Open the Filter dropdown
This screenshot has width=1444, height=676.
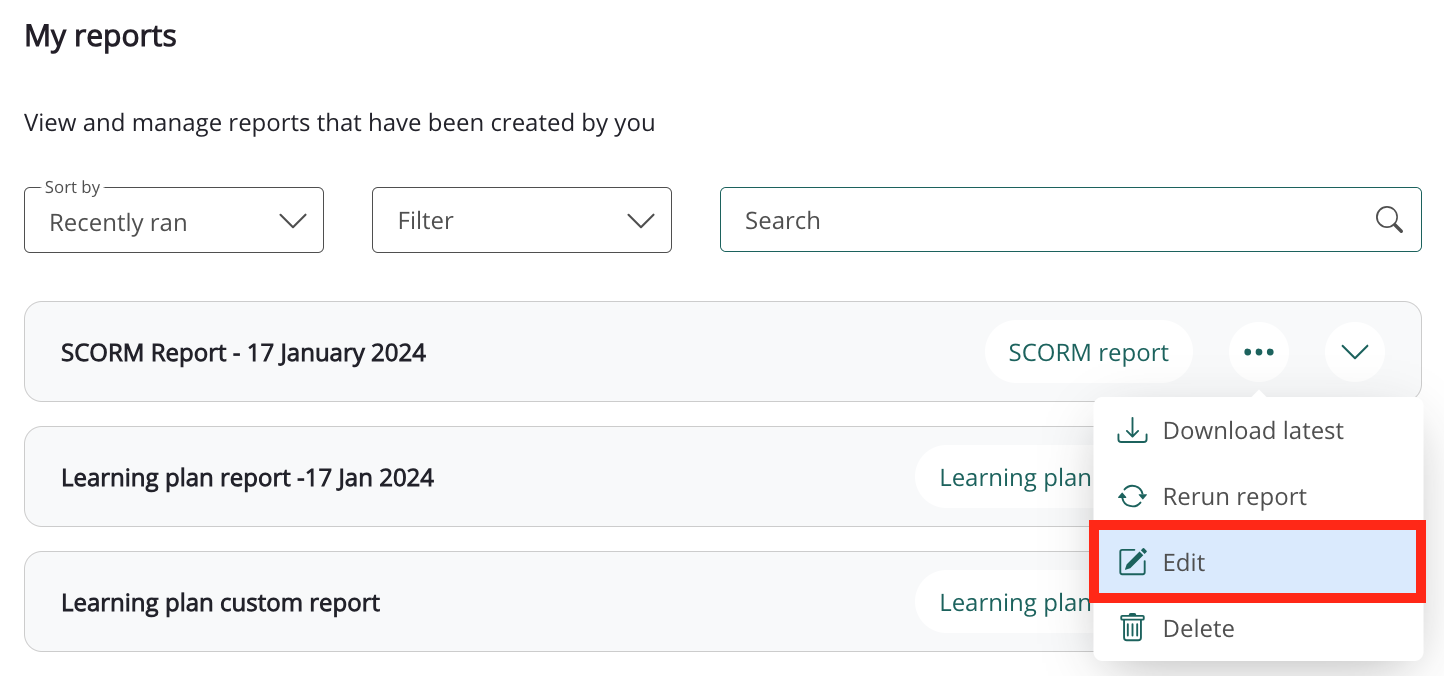point(521,221)
